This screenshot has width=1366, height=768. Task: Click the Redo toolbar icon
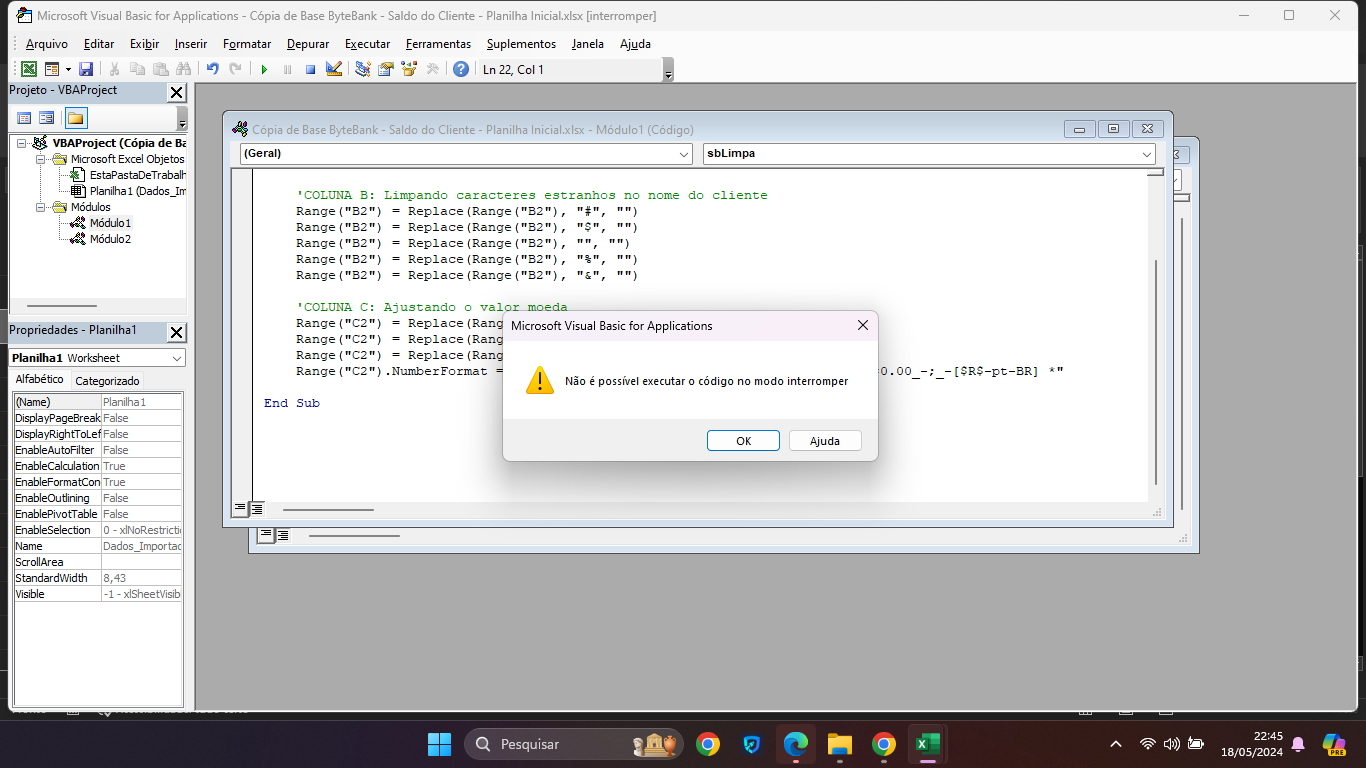pos(235,69)
